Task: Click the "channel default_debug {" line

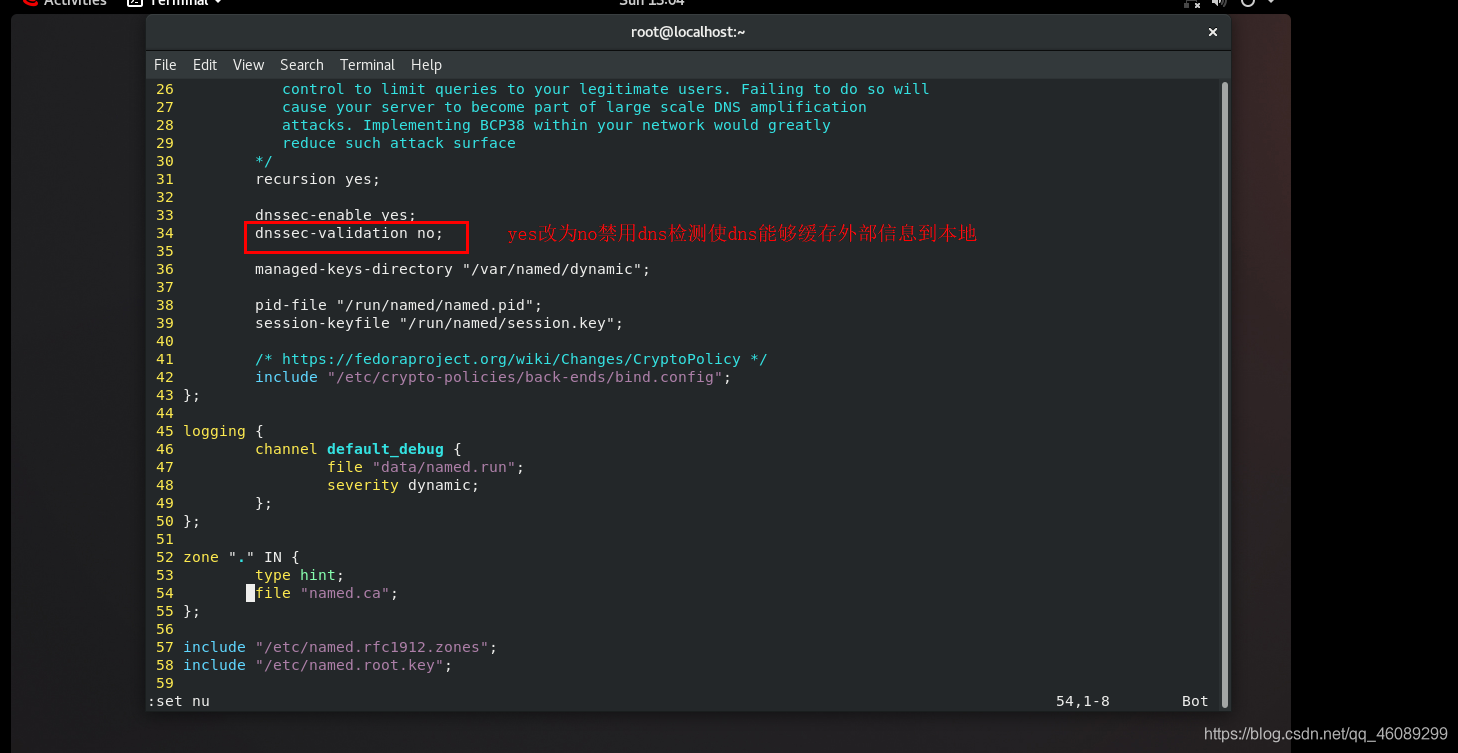Action: pos(358,449)
